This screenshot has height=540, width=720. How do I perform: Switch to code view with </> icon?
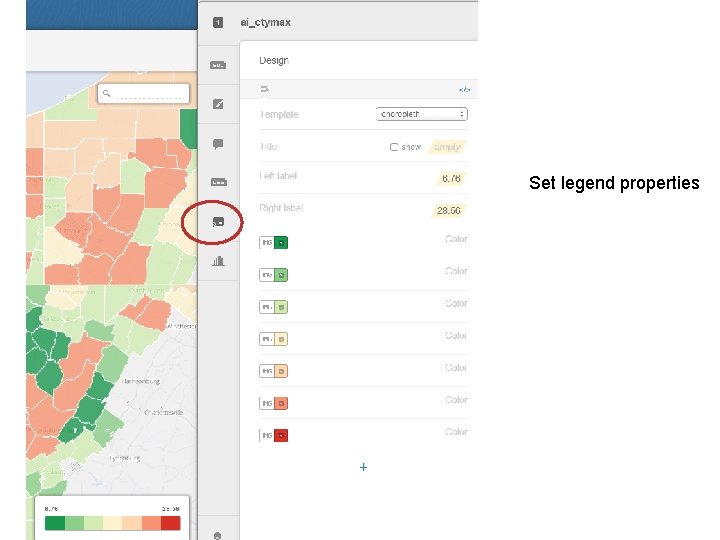point(464,90)
